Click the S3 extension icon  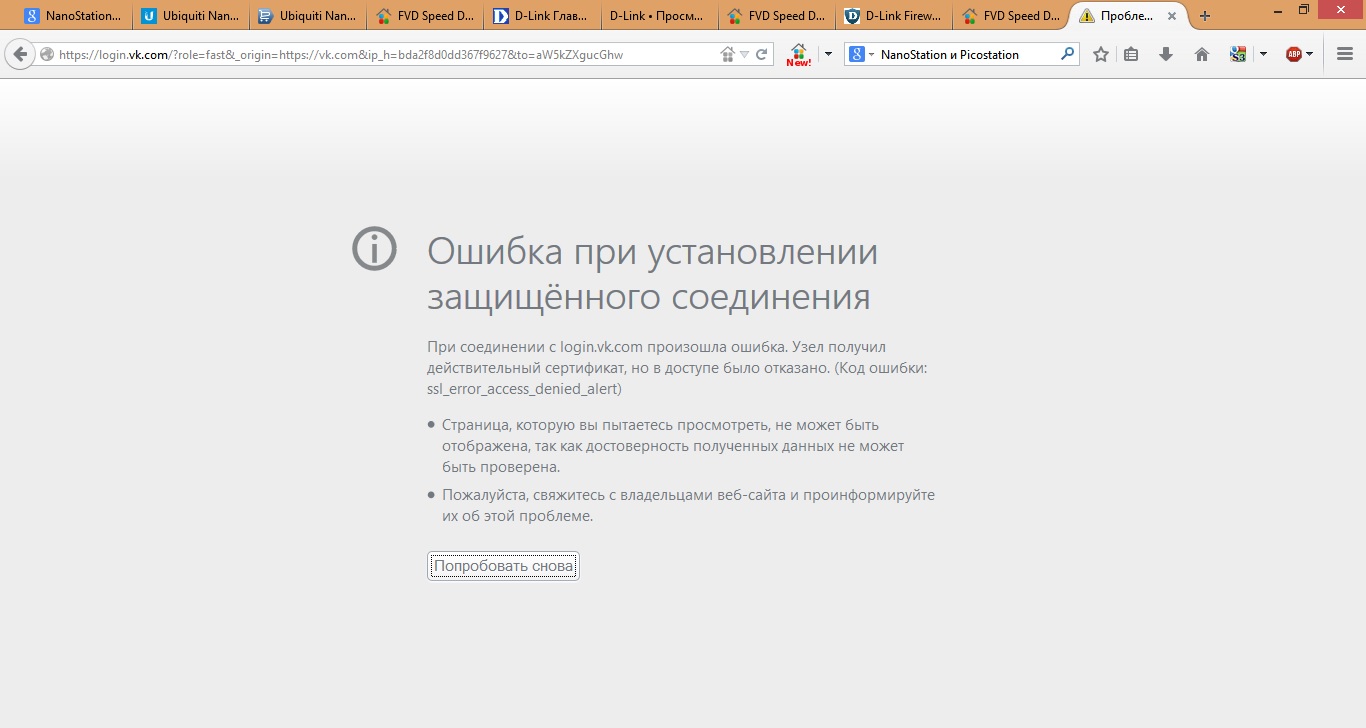(1238, 55)
